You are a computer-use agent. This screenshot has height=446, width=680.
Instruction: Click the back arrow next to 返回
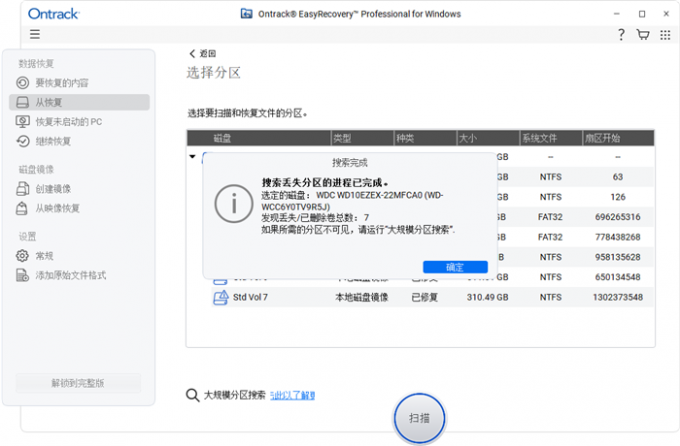click(192, 53)
